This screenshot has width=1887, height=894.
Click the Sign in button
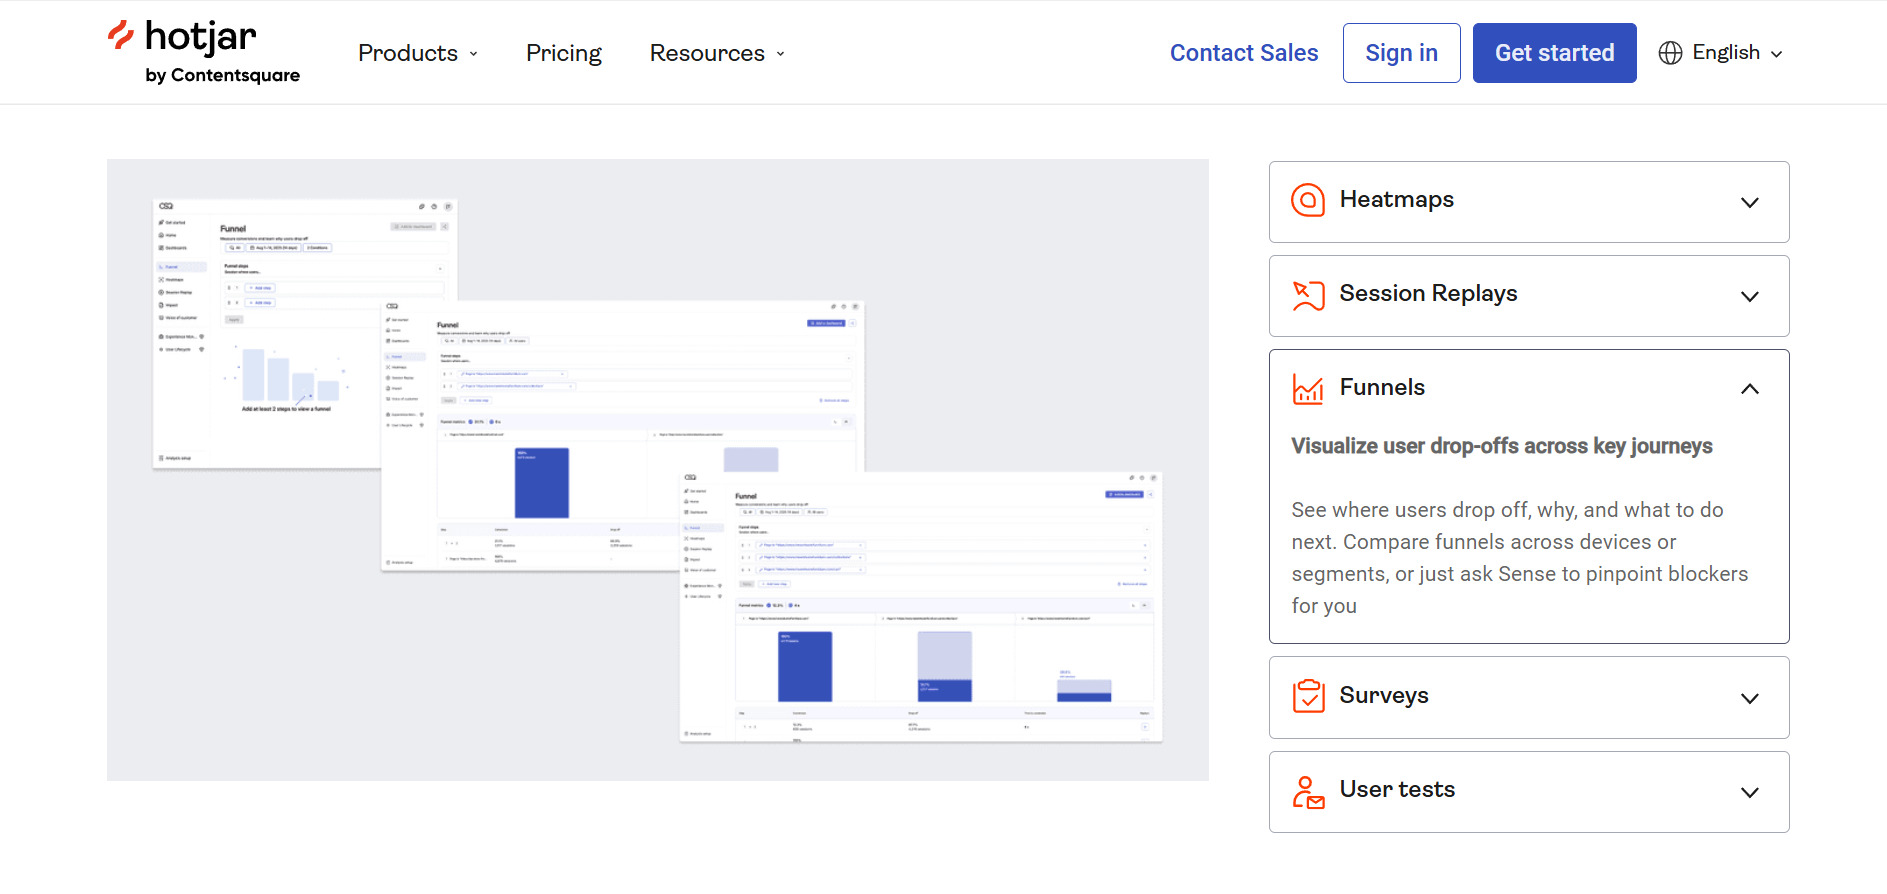click(x=1401, y=53)
